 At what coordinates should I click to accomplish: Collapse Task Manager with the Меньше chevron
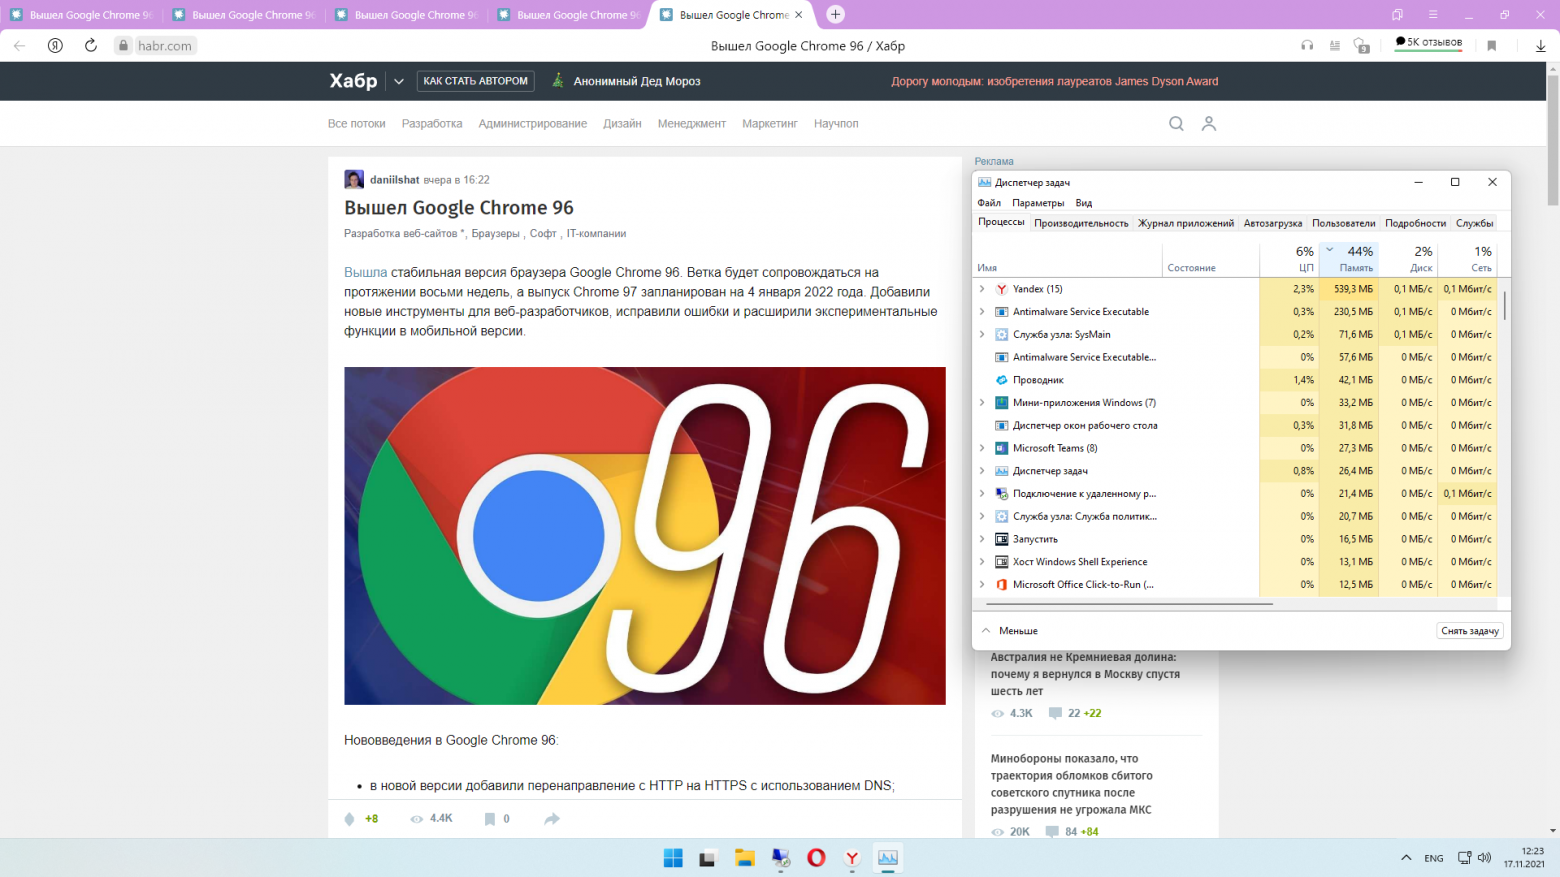pyautogui.click(x=986, y=631)
